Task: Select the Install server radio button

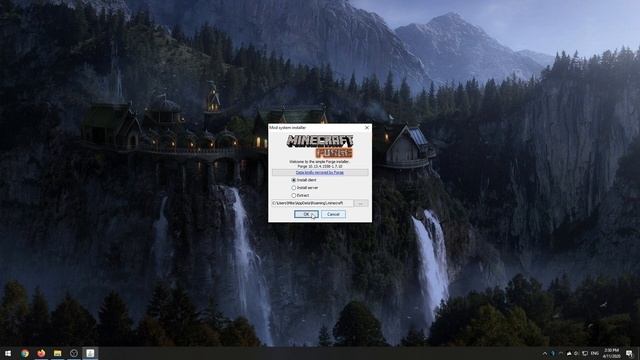Action: (293, 188)
